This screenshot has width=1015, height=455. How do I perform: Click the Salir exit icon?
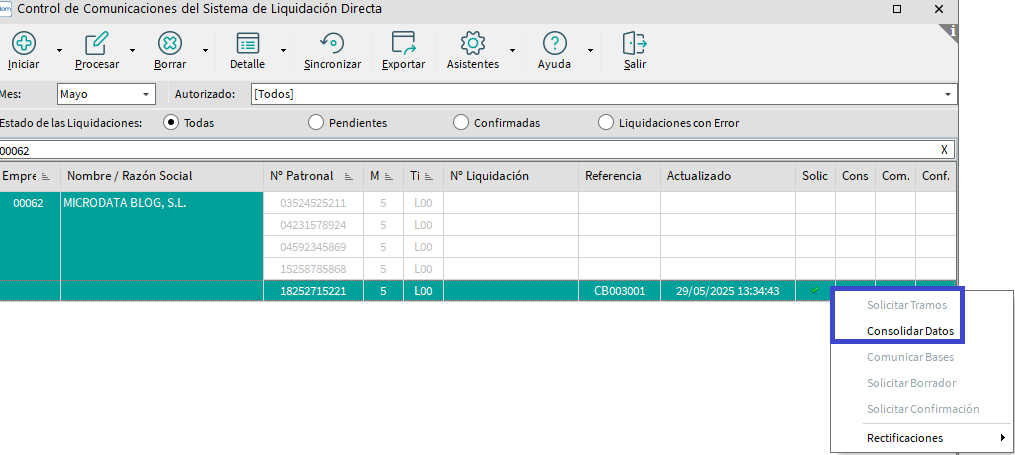634,44
